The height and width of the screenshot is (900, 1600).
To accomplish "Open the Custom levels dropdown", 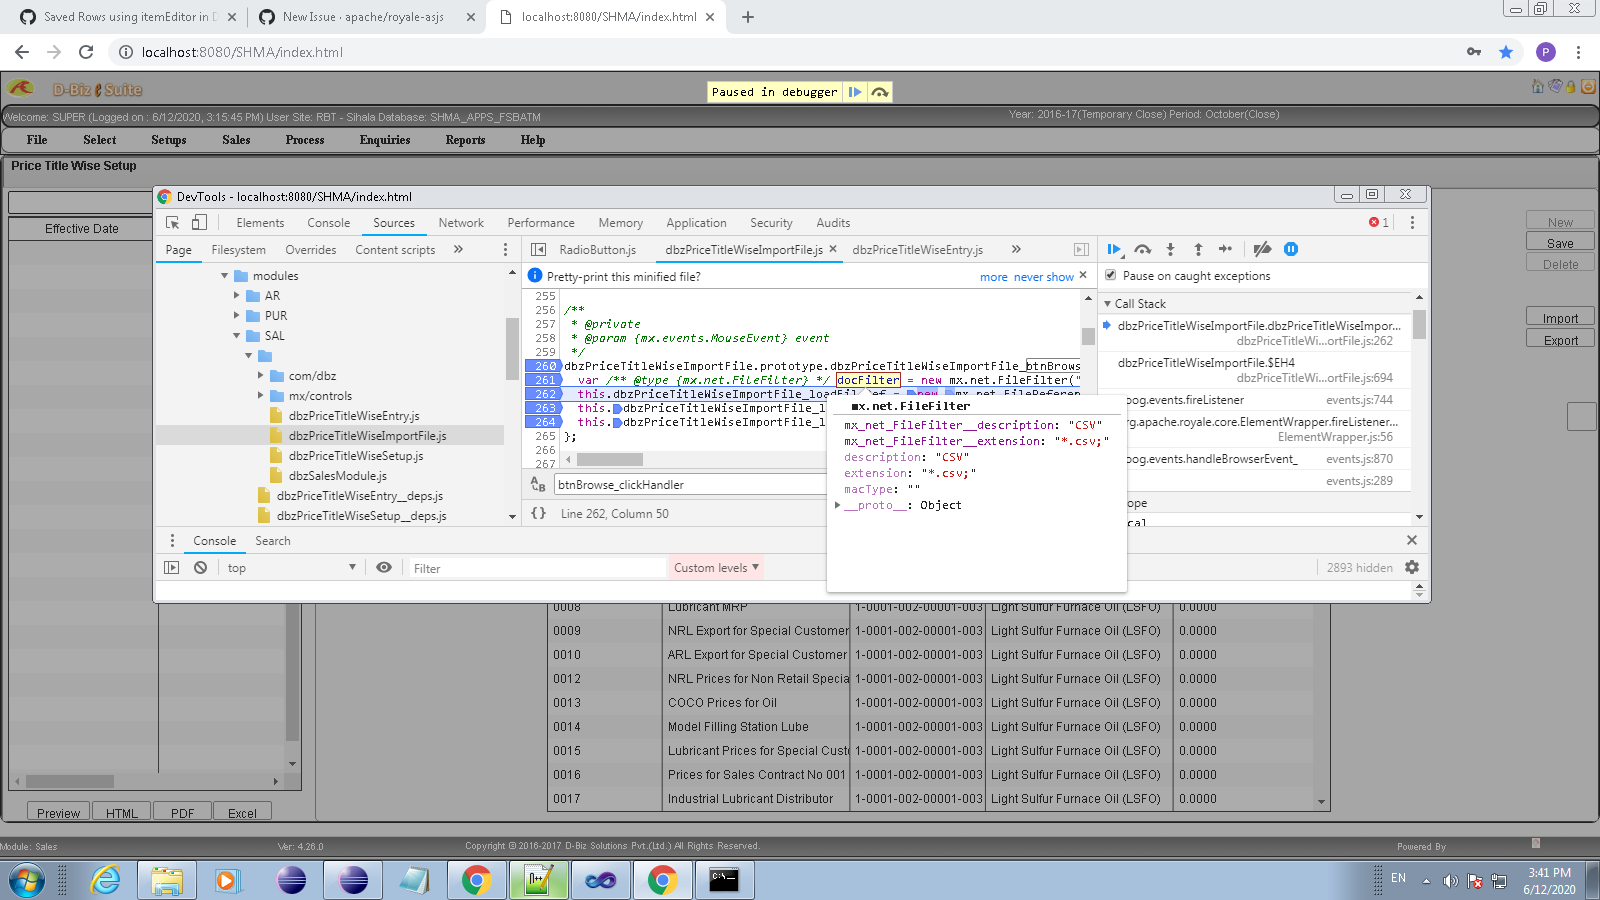I will 715,568.
